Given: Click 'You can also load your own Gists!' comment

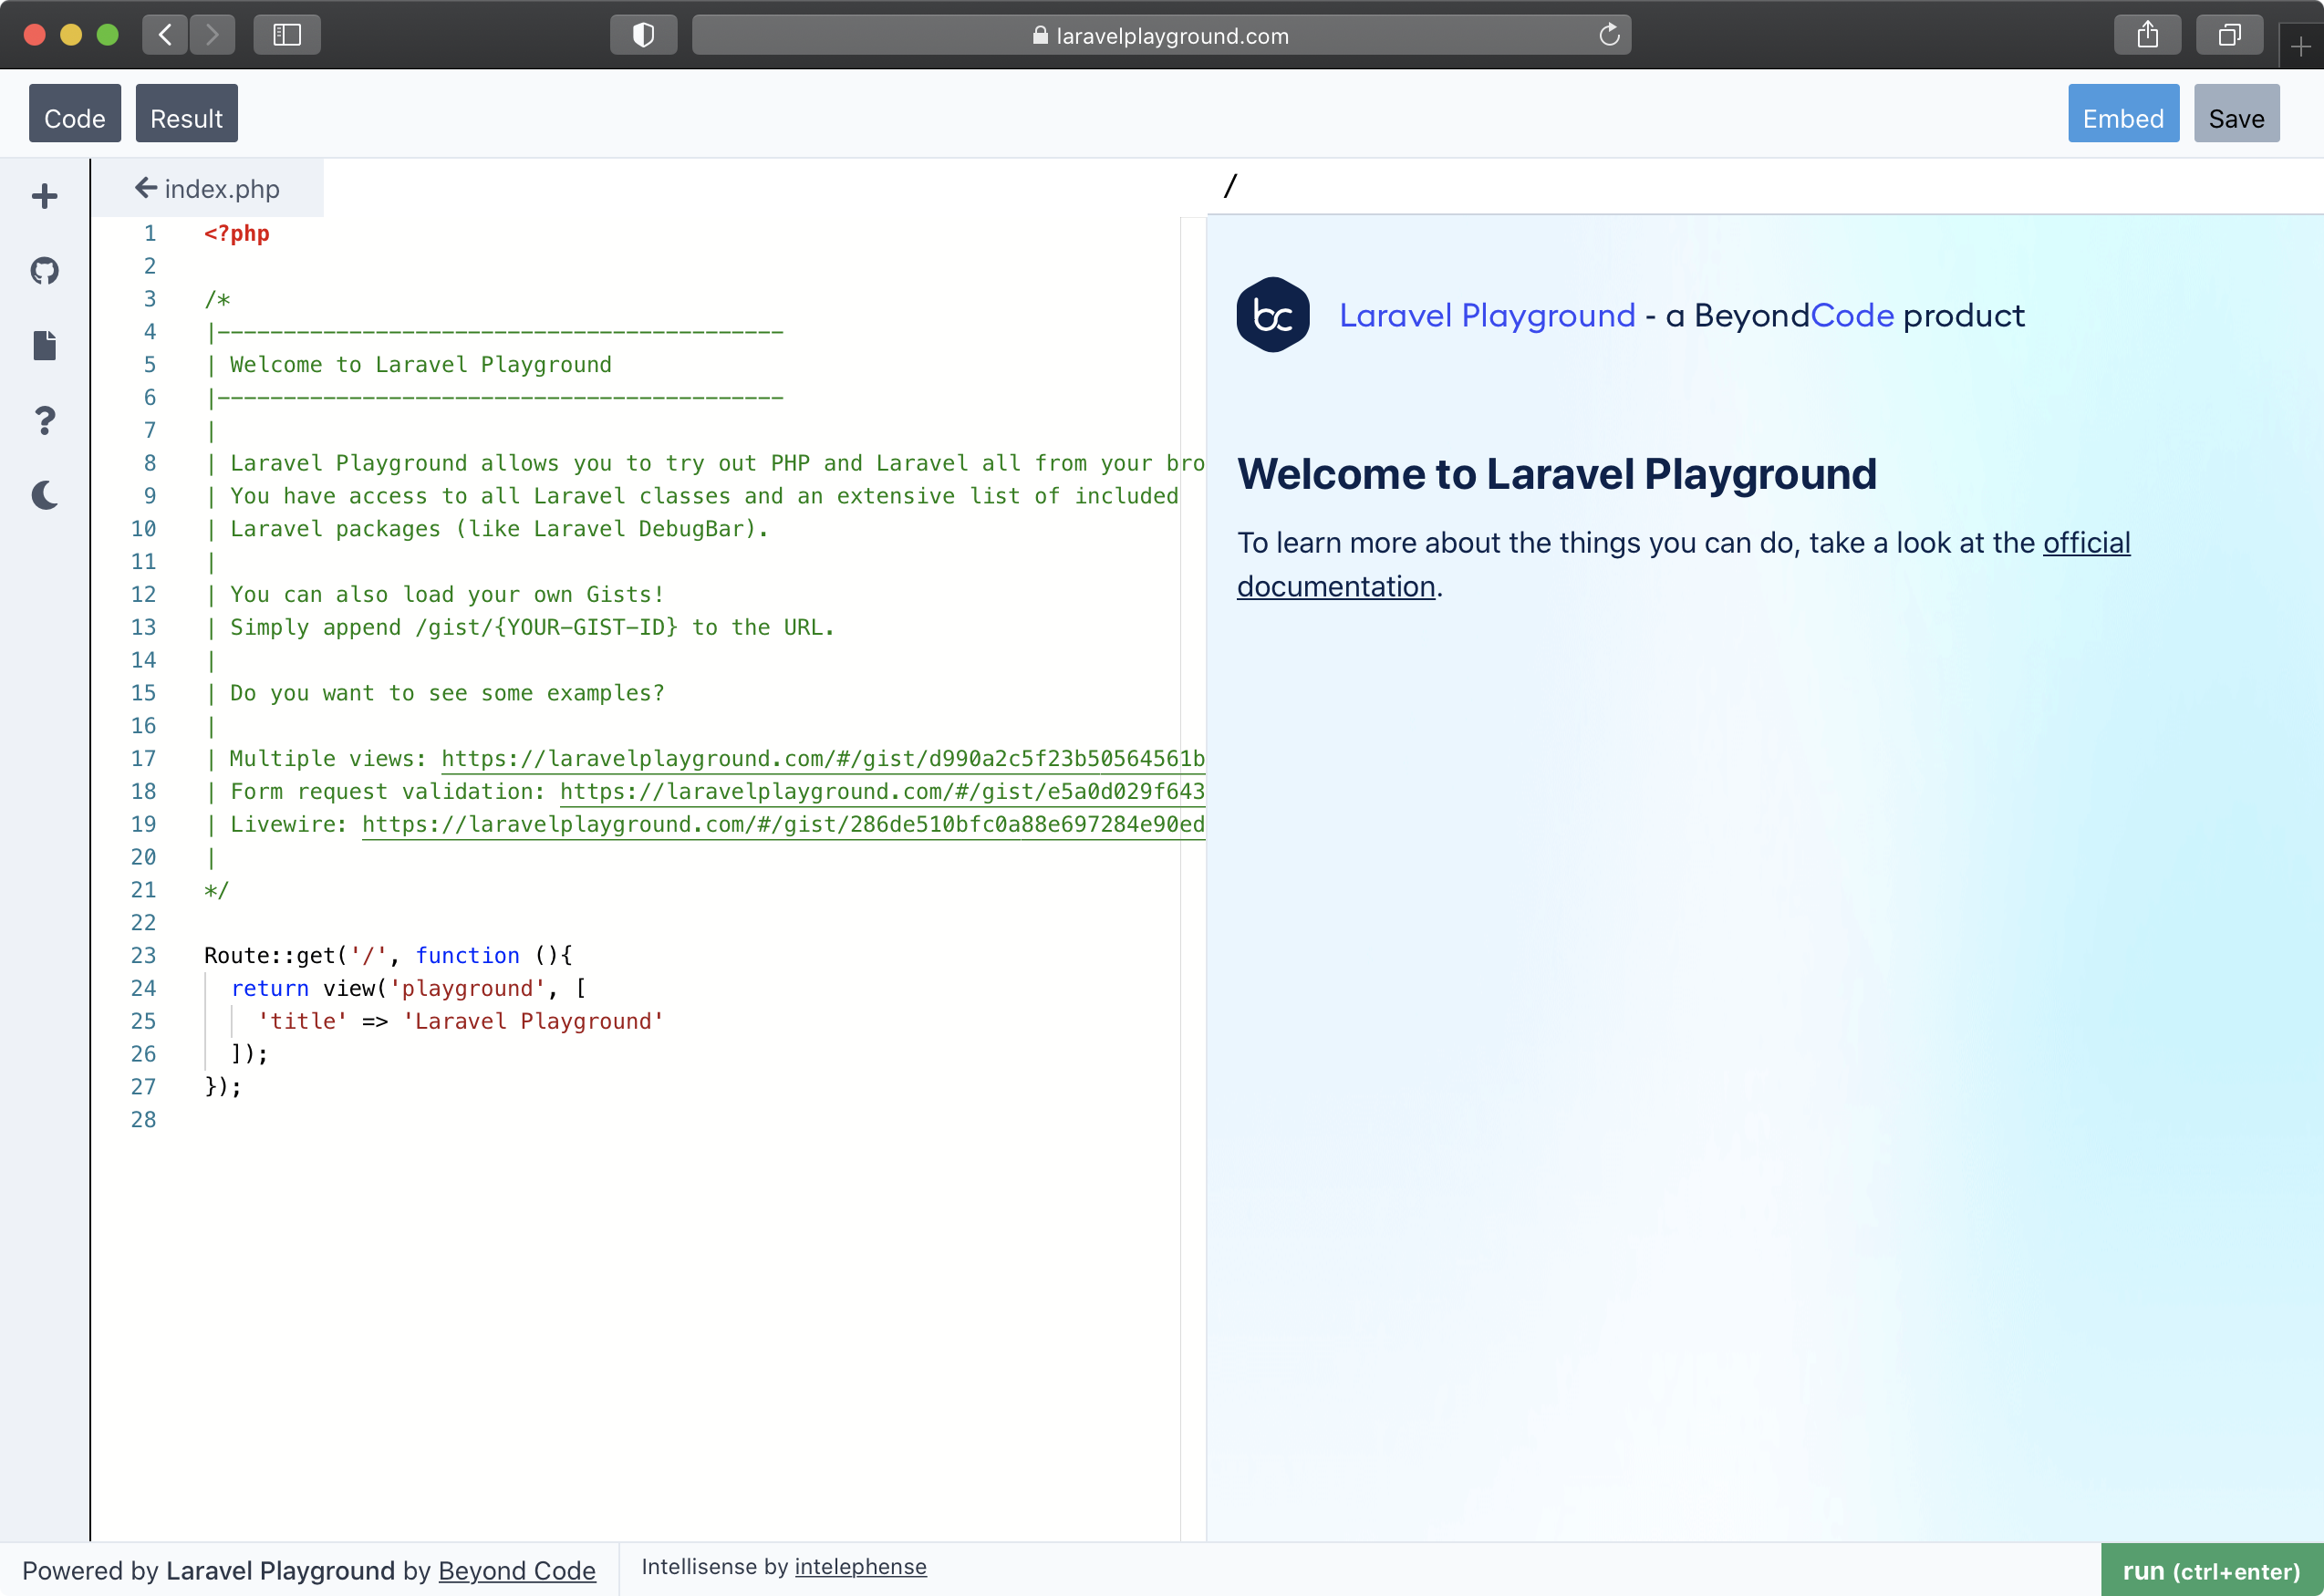Looking at the screenshot, I should click(447, 594).
